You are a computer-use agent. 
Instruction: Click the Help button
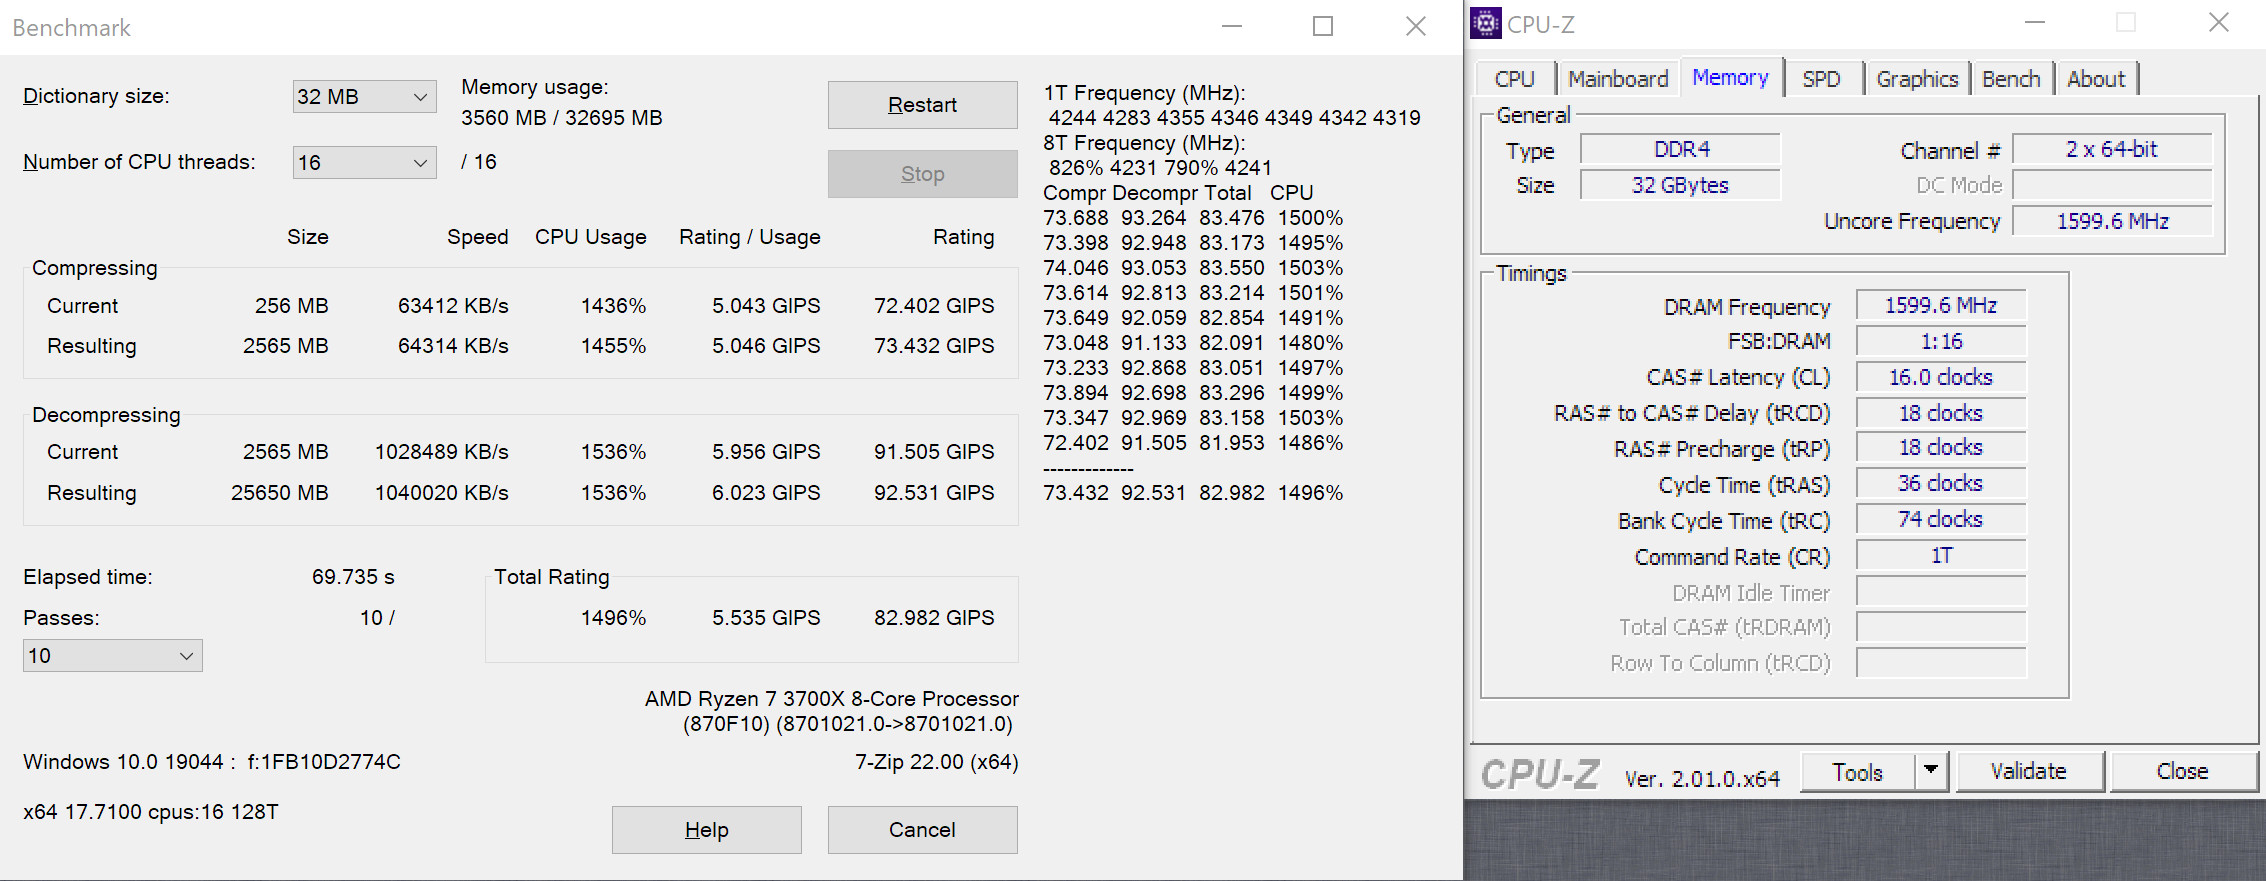[706, 830]
